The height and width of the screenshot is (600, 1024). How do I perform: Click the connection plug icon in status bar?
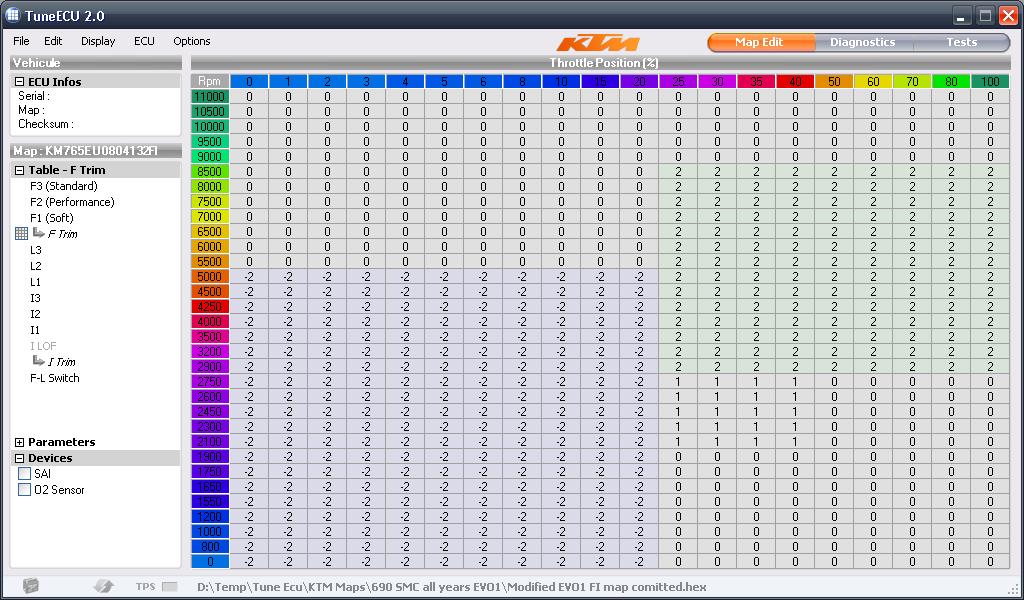point(103,586)
